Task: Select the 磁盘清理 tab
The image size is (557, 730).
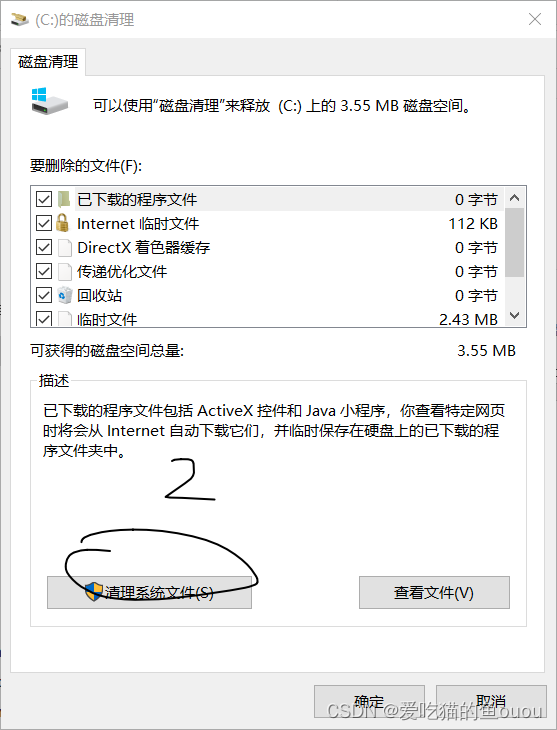Action: [x=48, y=61]
